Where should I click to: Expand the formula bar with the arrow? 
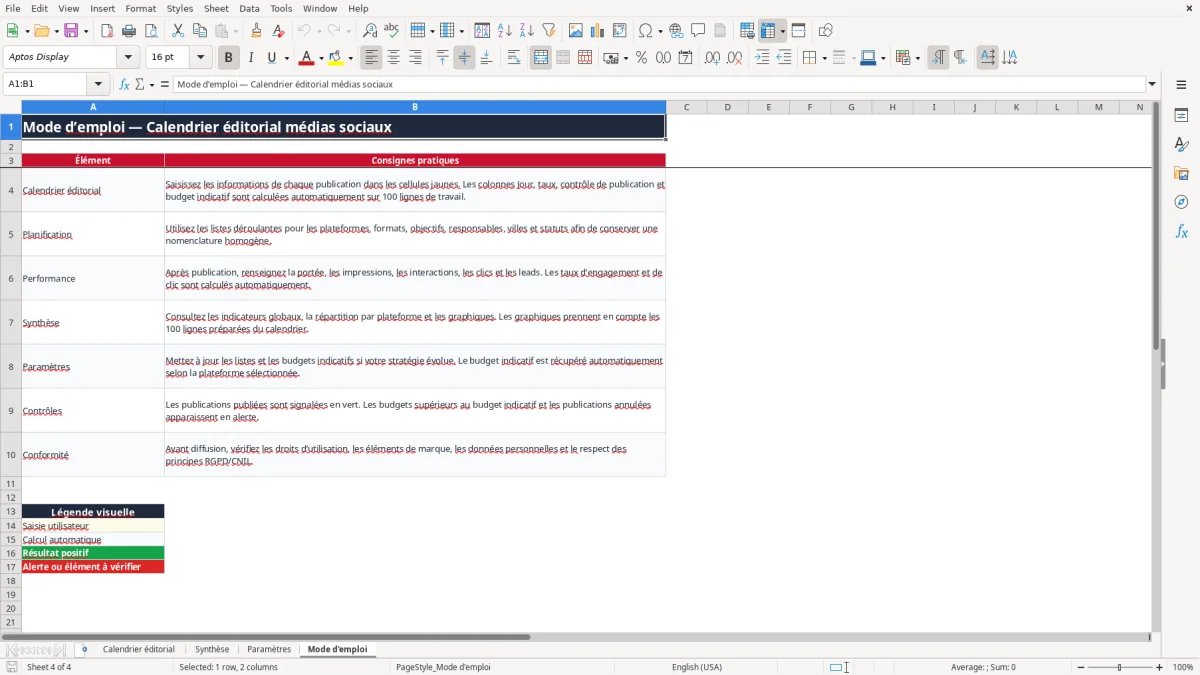point(1152,84)
